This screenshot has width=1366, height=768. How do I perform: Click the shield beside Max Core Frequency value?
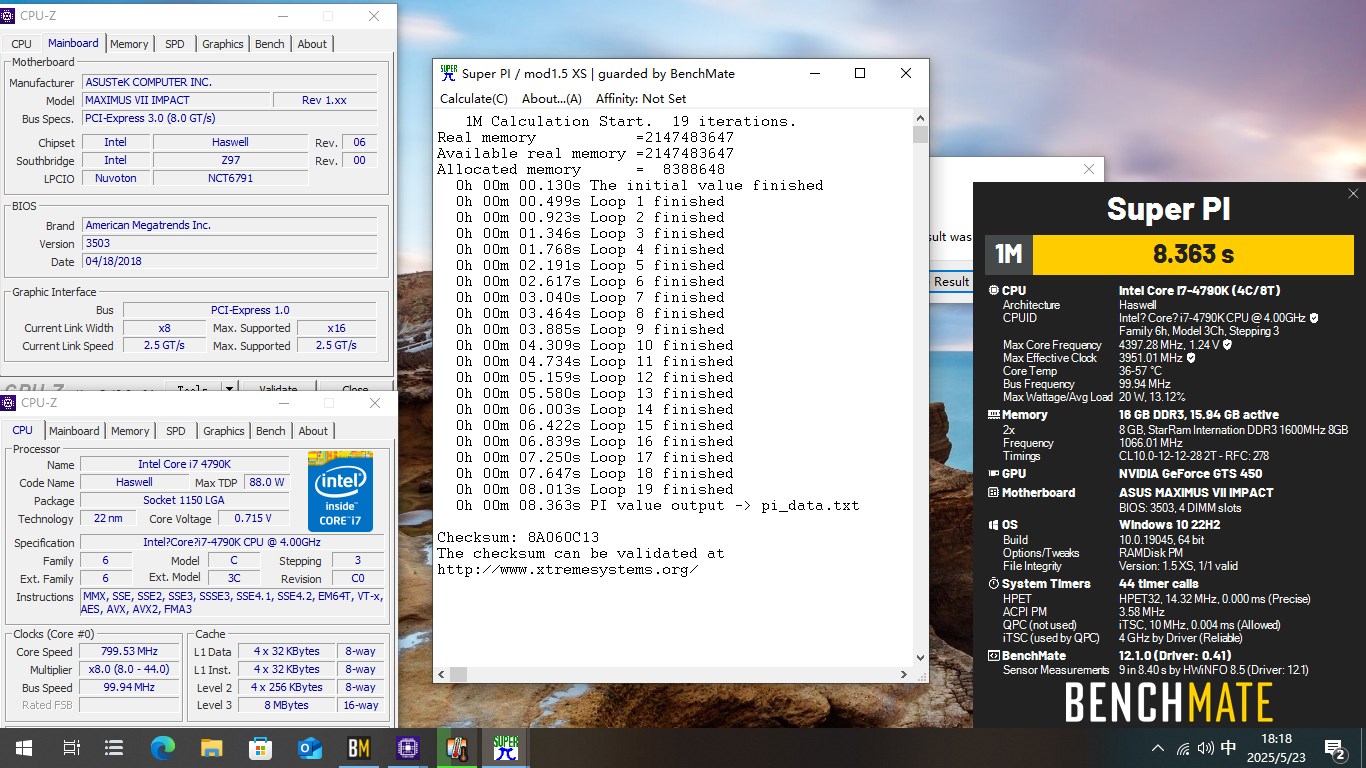pyautogui.click(x=1227, y=345)
